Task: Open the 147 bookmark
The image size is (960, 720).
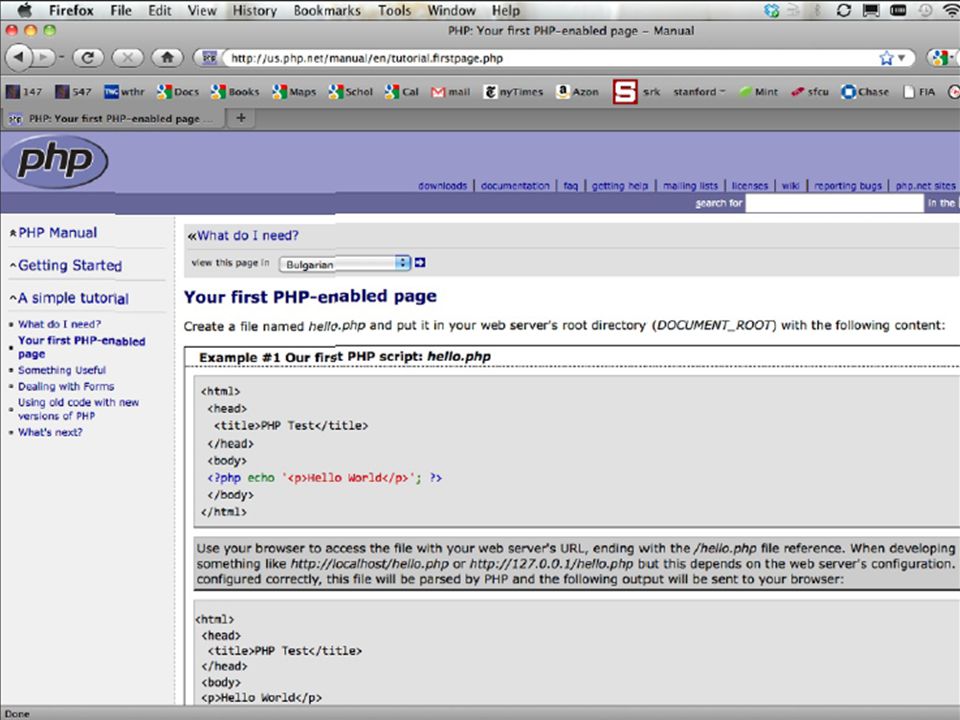Action: [24, 92]
